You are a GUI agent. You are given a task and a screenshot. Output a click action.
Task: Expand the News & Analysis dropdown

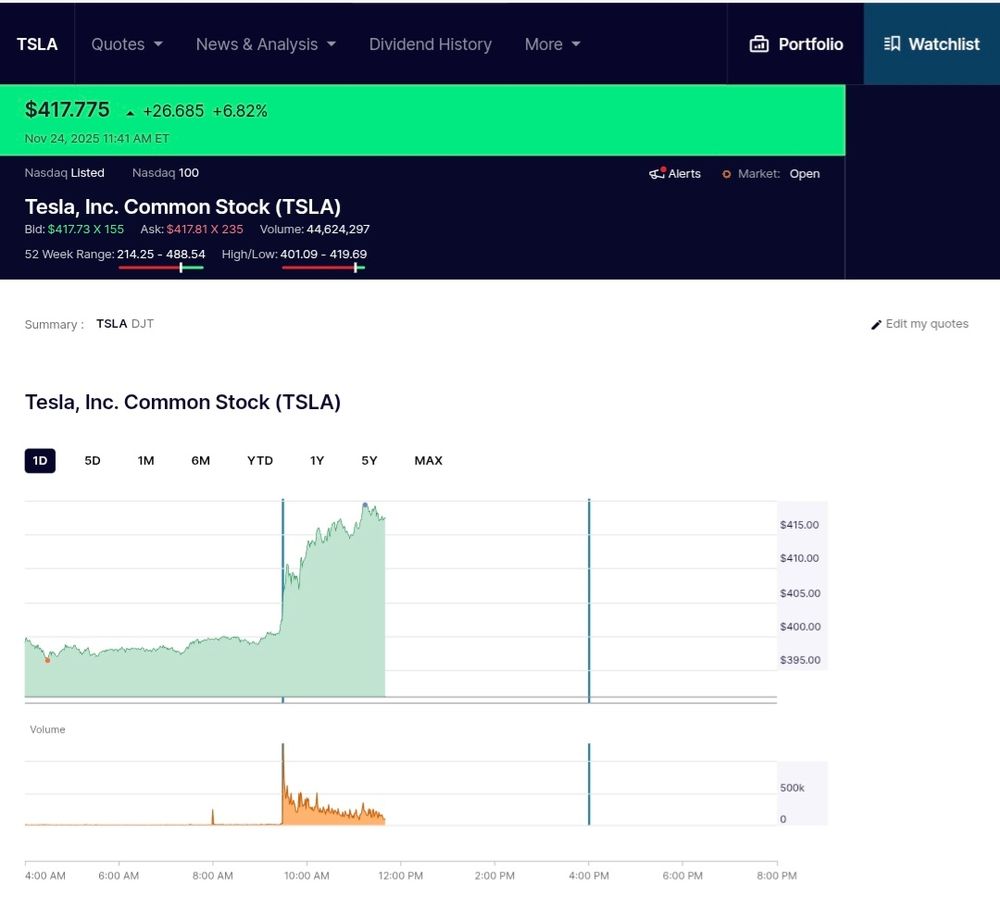266,44
